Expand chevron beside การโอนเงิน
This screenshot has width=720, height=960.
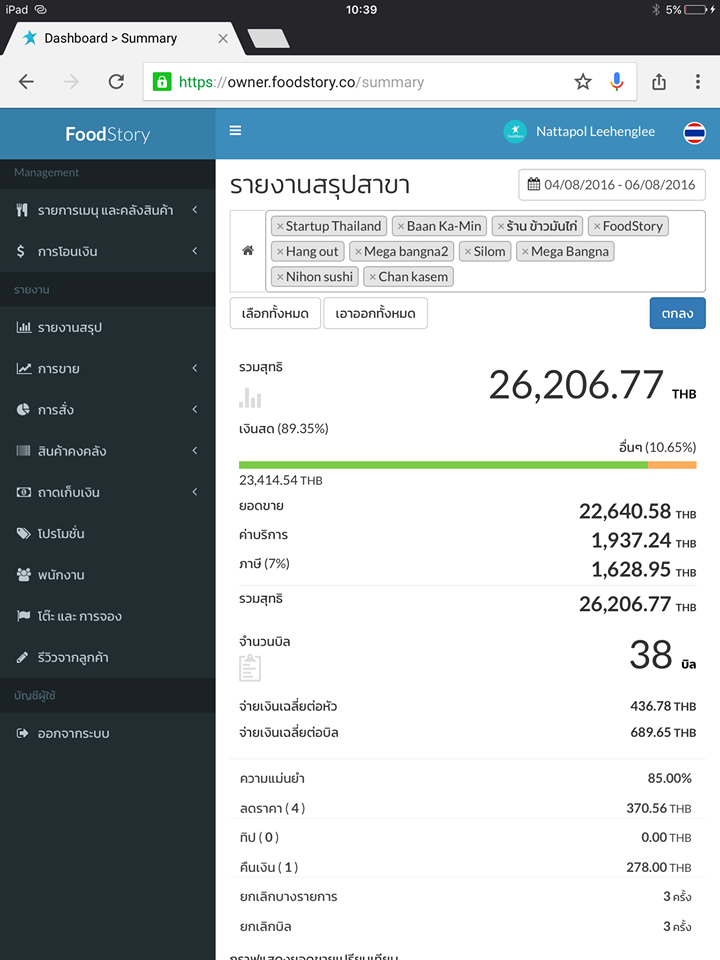click(195, 251)
